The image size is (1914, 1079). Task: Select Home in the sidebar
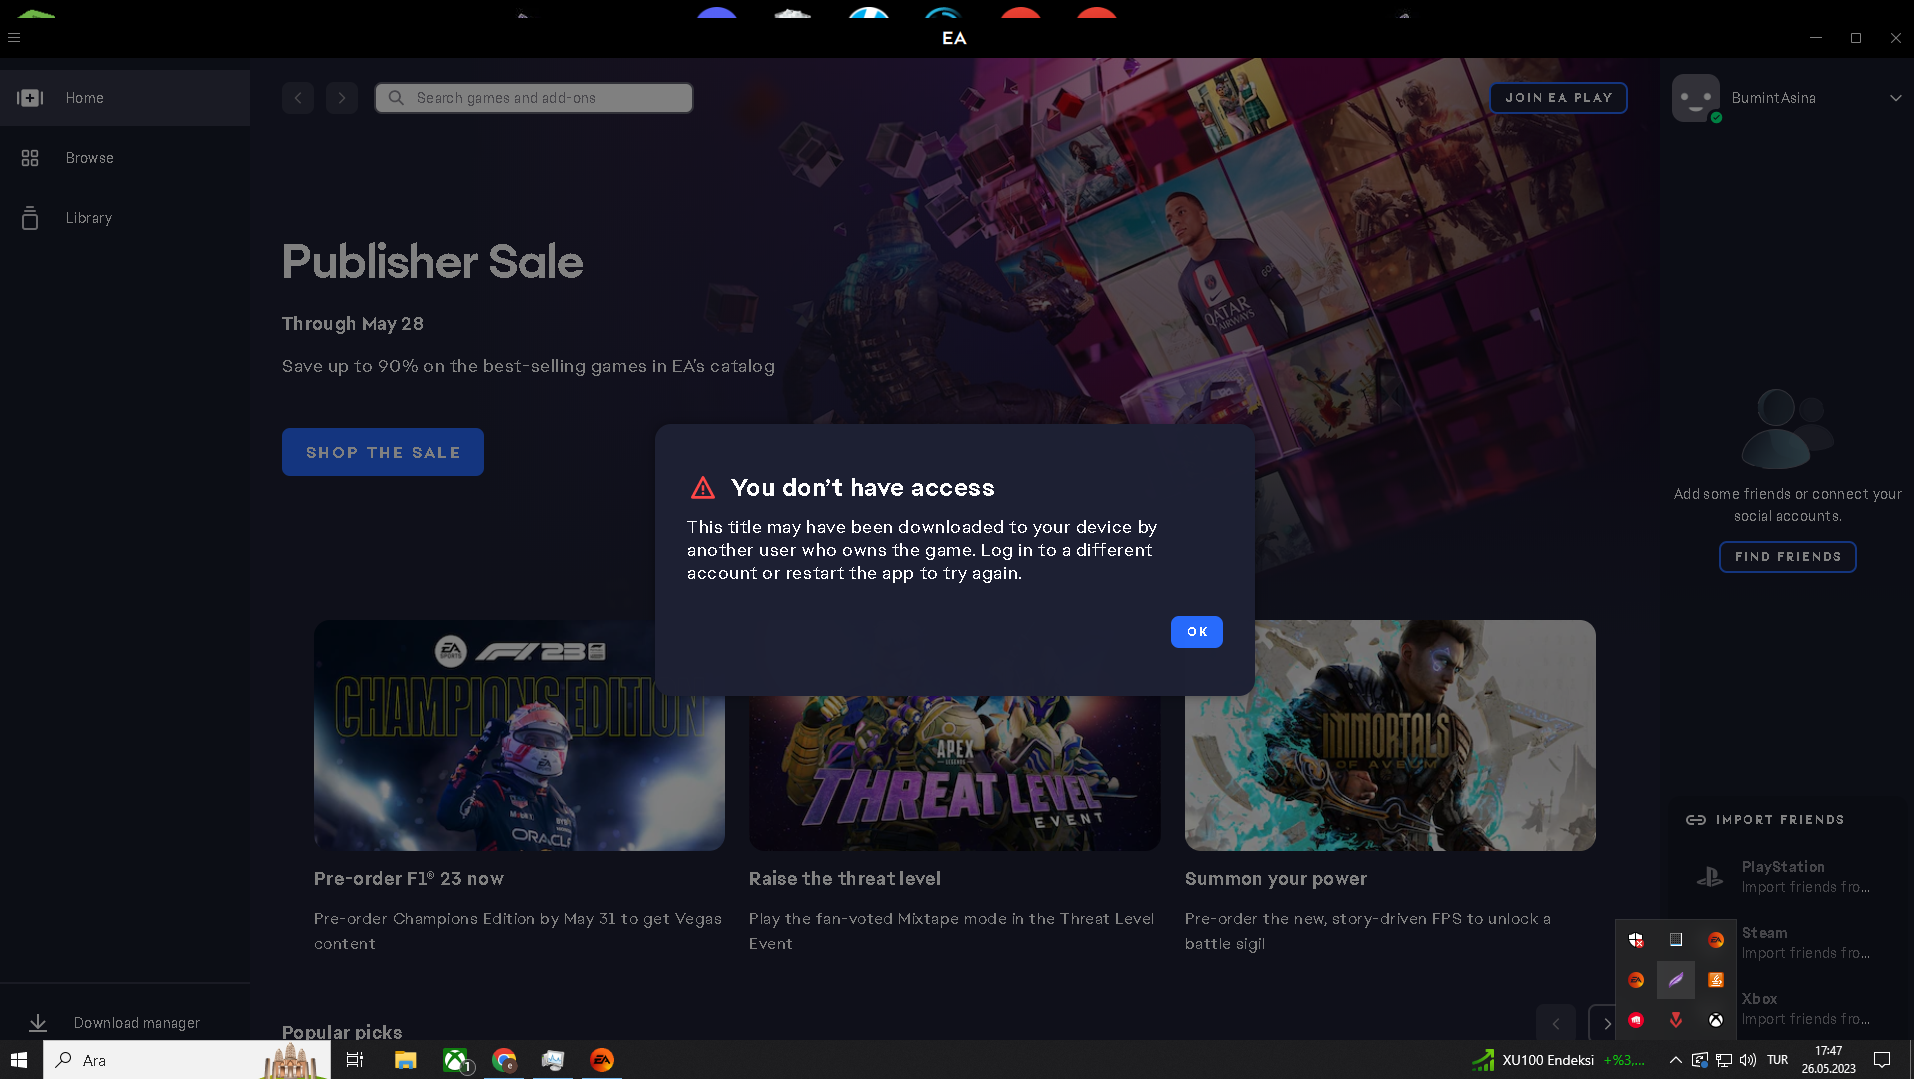click(x=125, y=98)
